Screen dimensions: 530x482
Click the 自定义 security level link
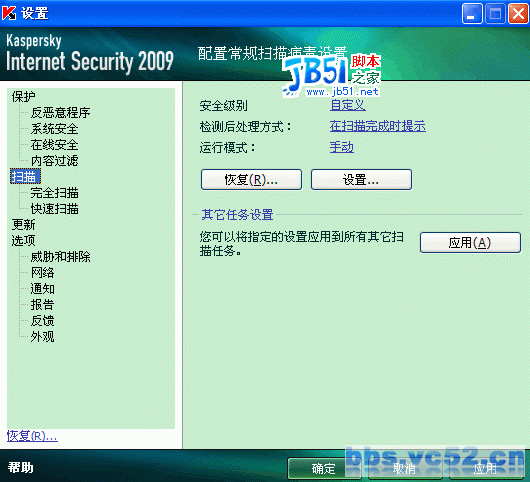click(348, 105)
